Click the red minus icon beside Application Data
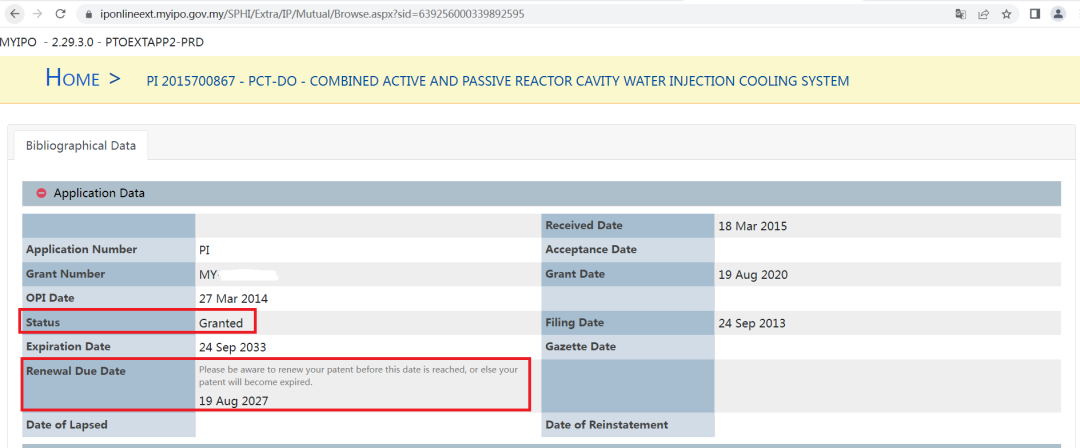This screenshot has height=448, width=1080. 41,194
